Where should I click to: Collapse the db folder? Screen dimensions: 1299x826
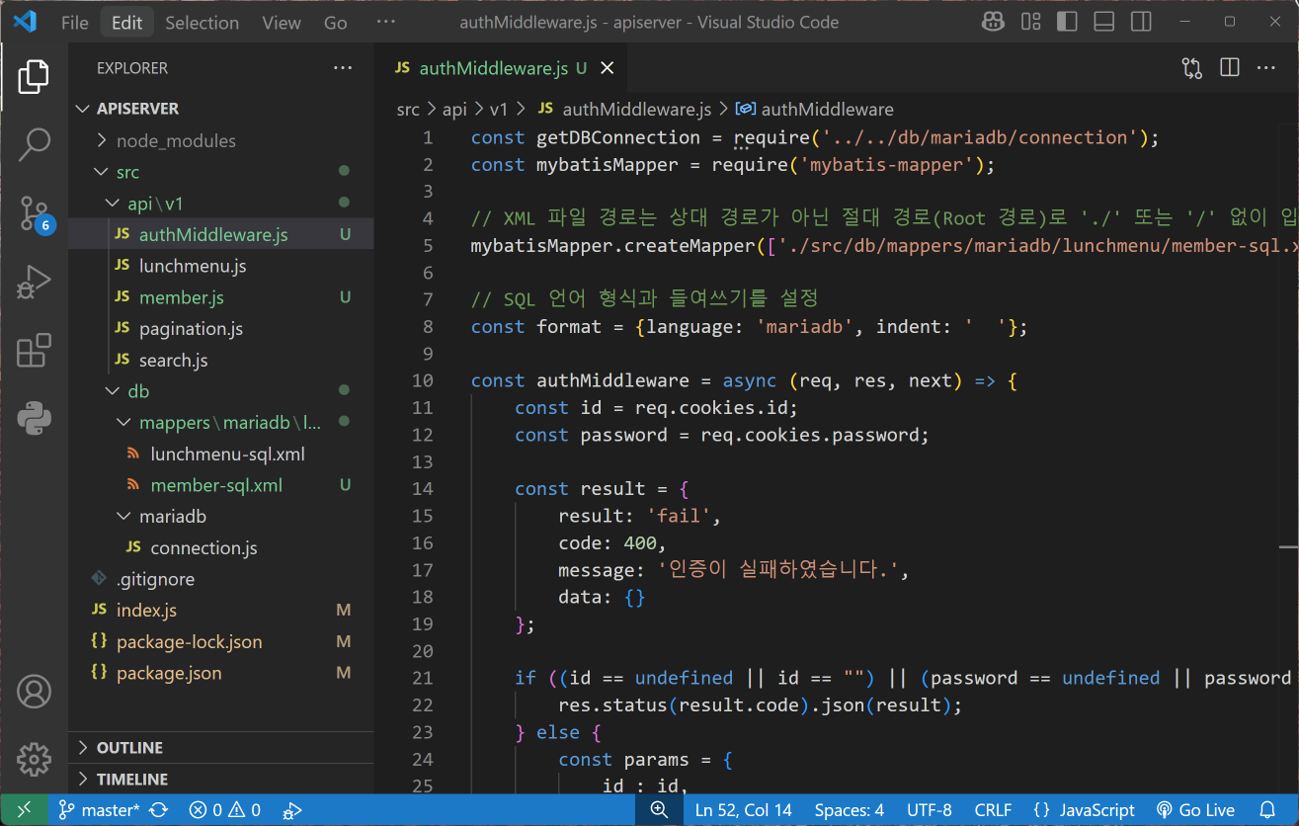tap(222, 391)
